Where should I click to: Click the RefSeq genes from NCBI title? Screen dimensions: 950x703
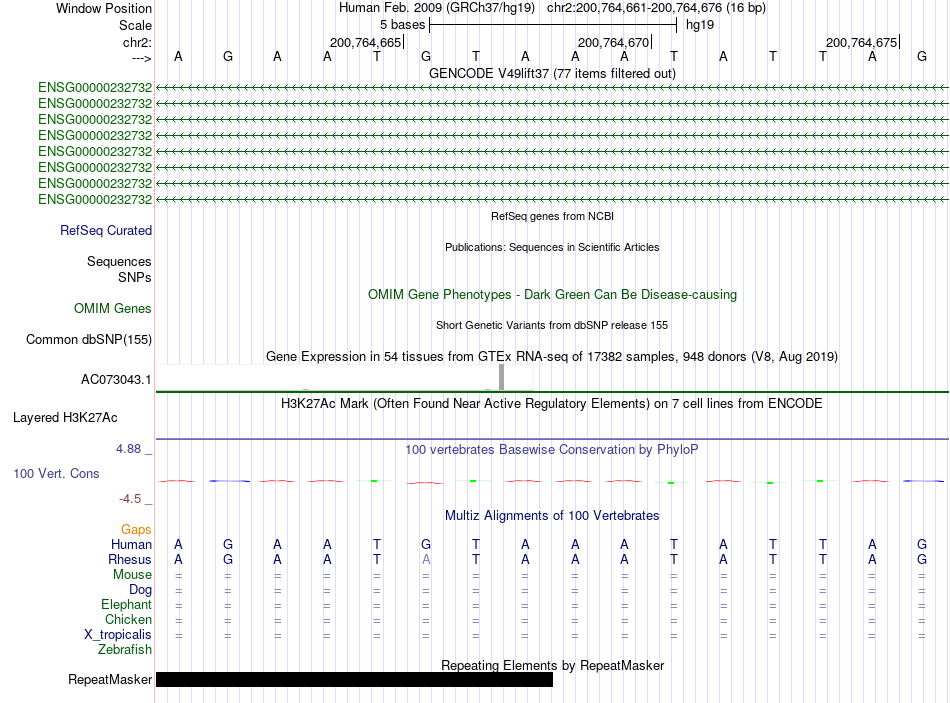(x=552, y=216)
